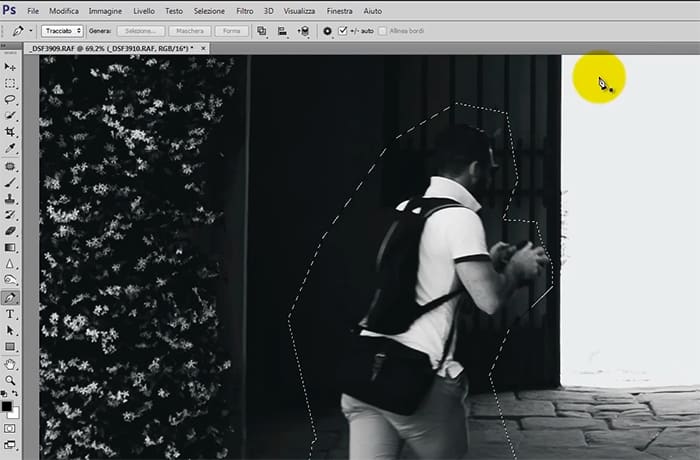Open path operations icon in options bar
The width and height of the screenshot is (700, 460).
point(262,31)
